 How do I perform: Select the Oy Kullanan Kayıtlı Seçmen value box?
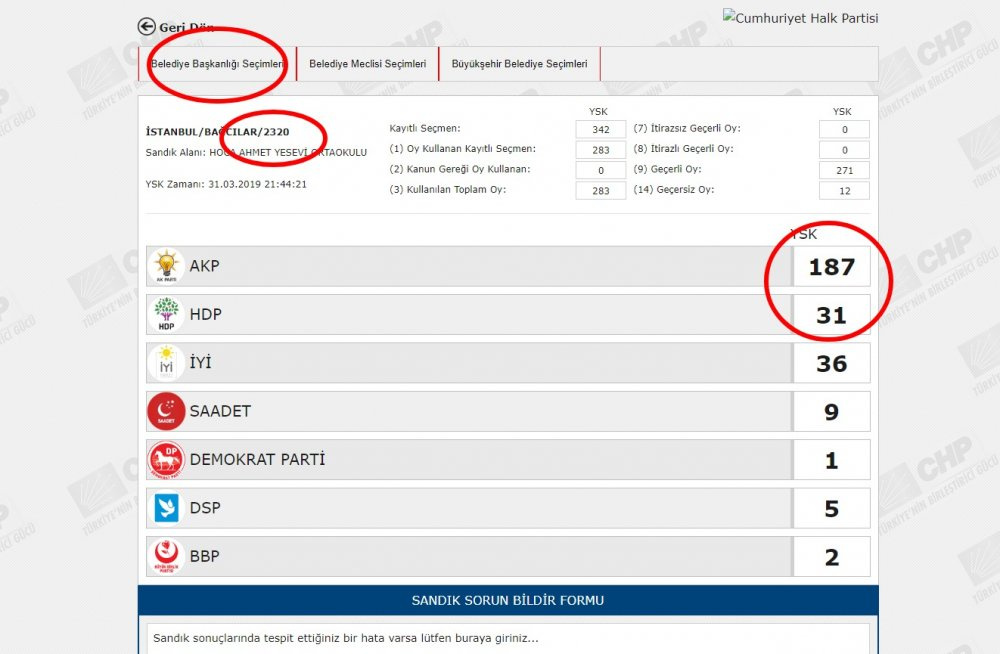601,150
